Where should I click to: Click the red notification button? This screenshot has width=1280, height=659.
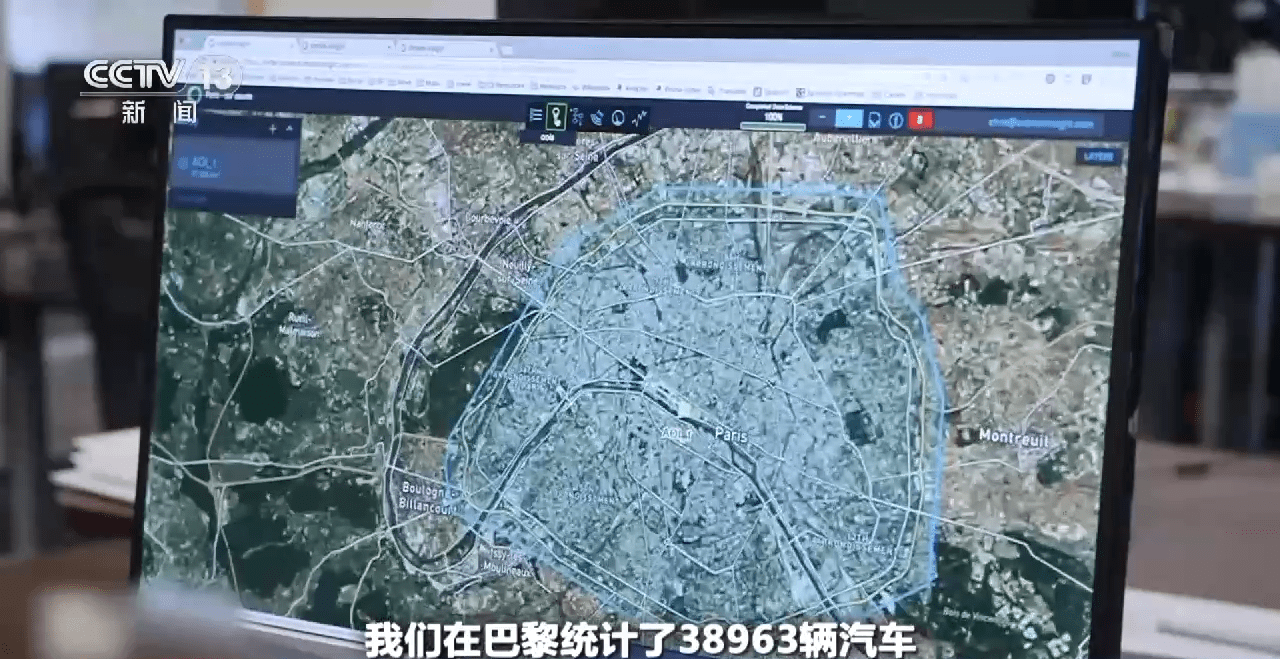[921, 120]
